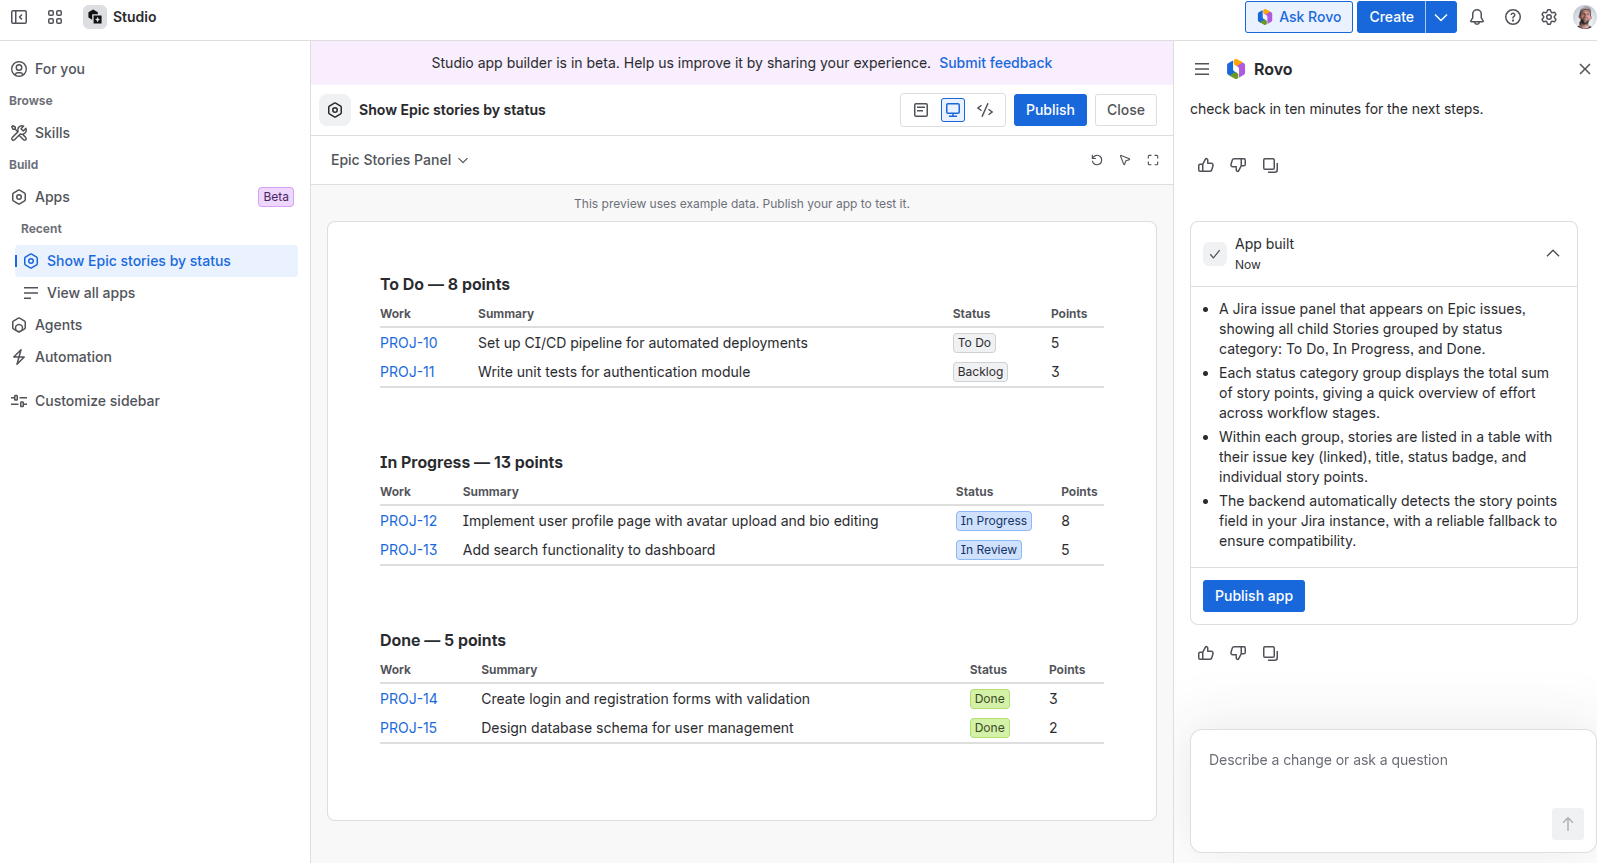
Task: Go to Skills in the sidebar
Action: (154, 133)
